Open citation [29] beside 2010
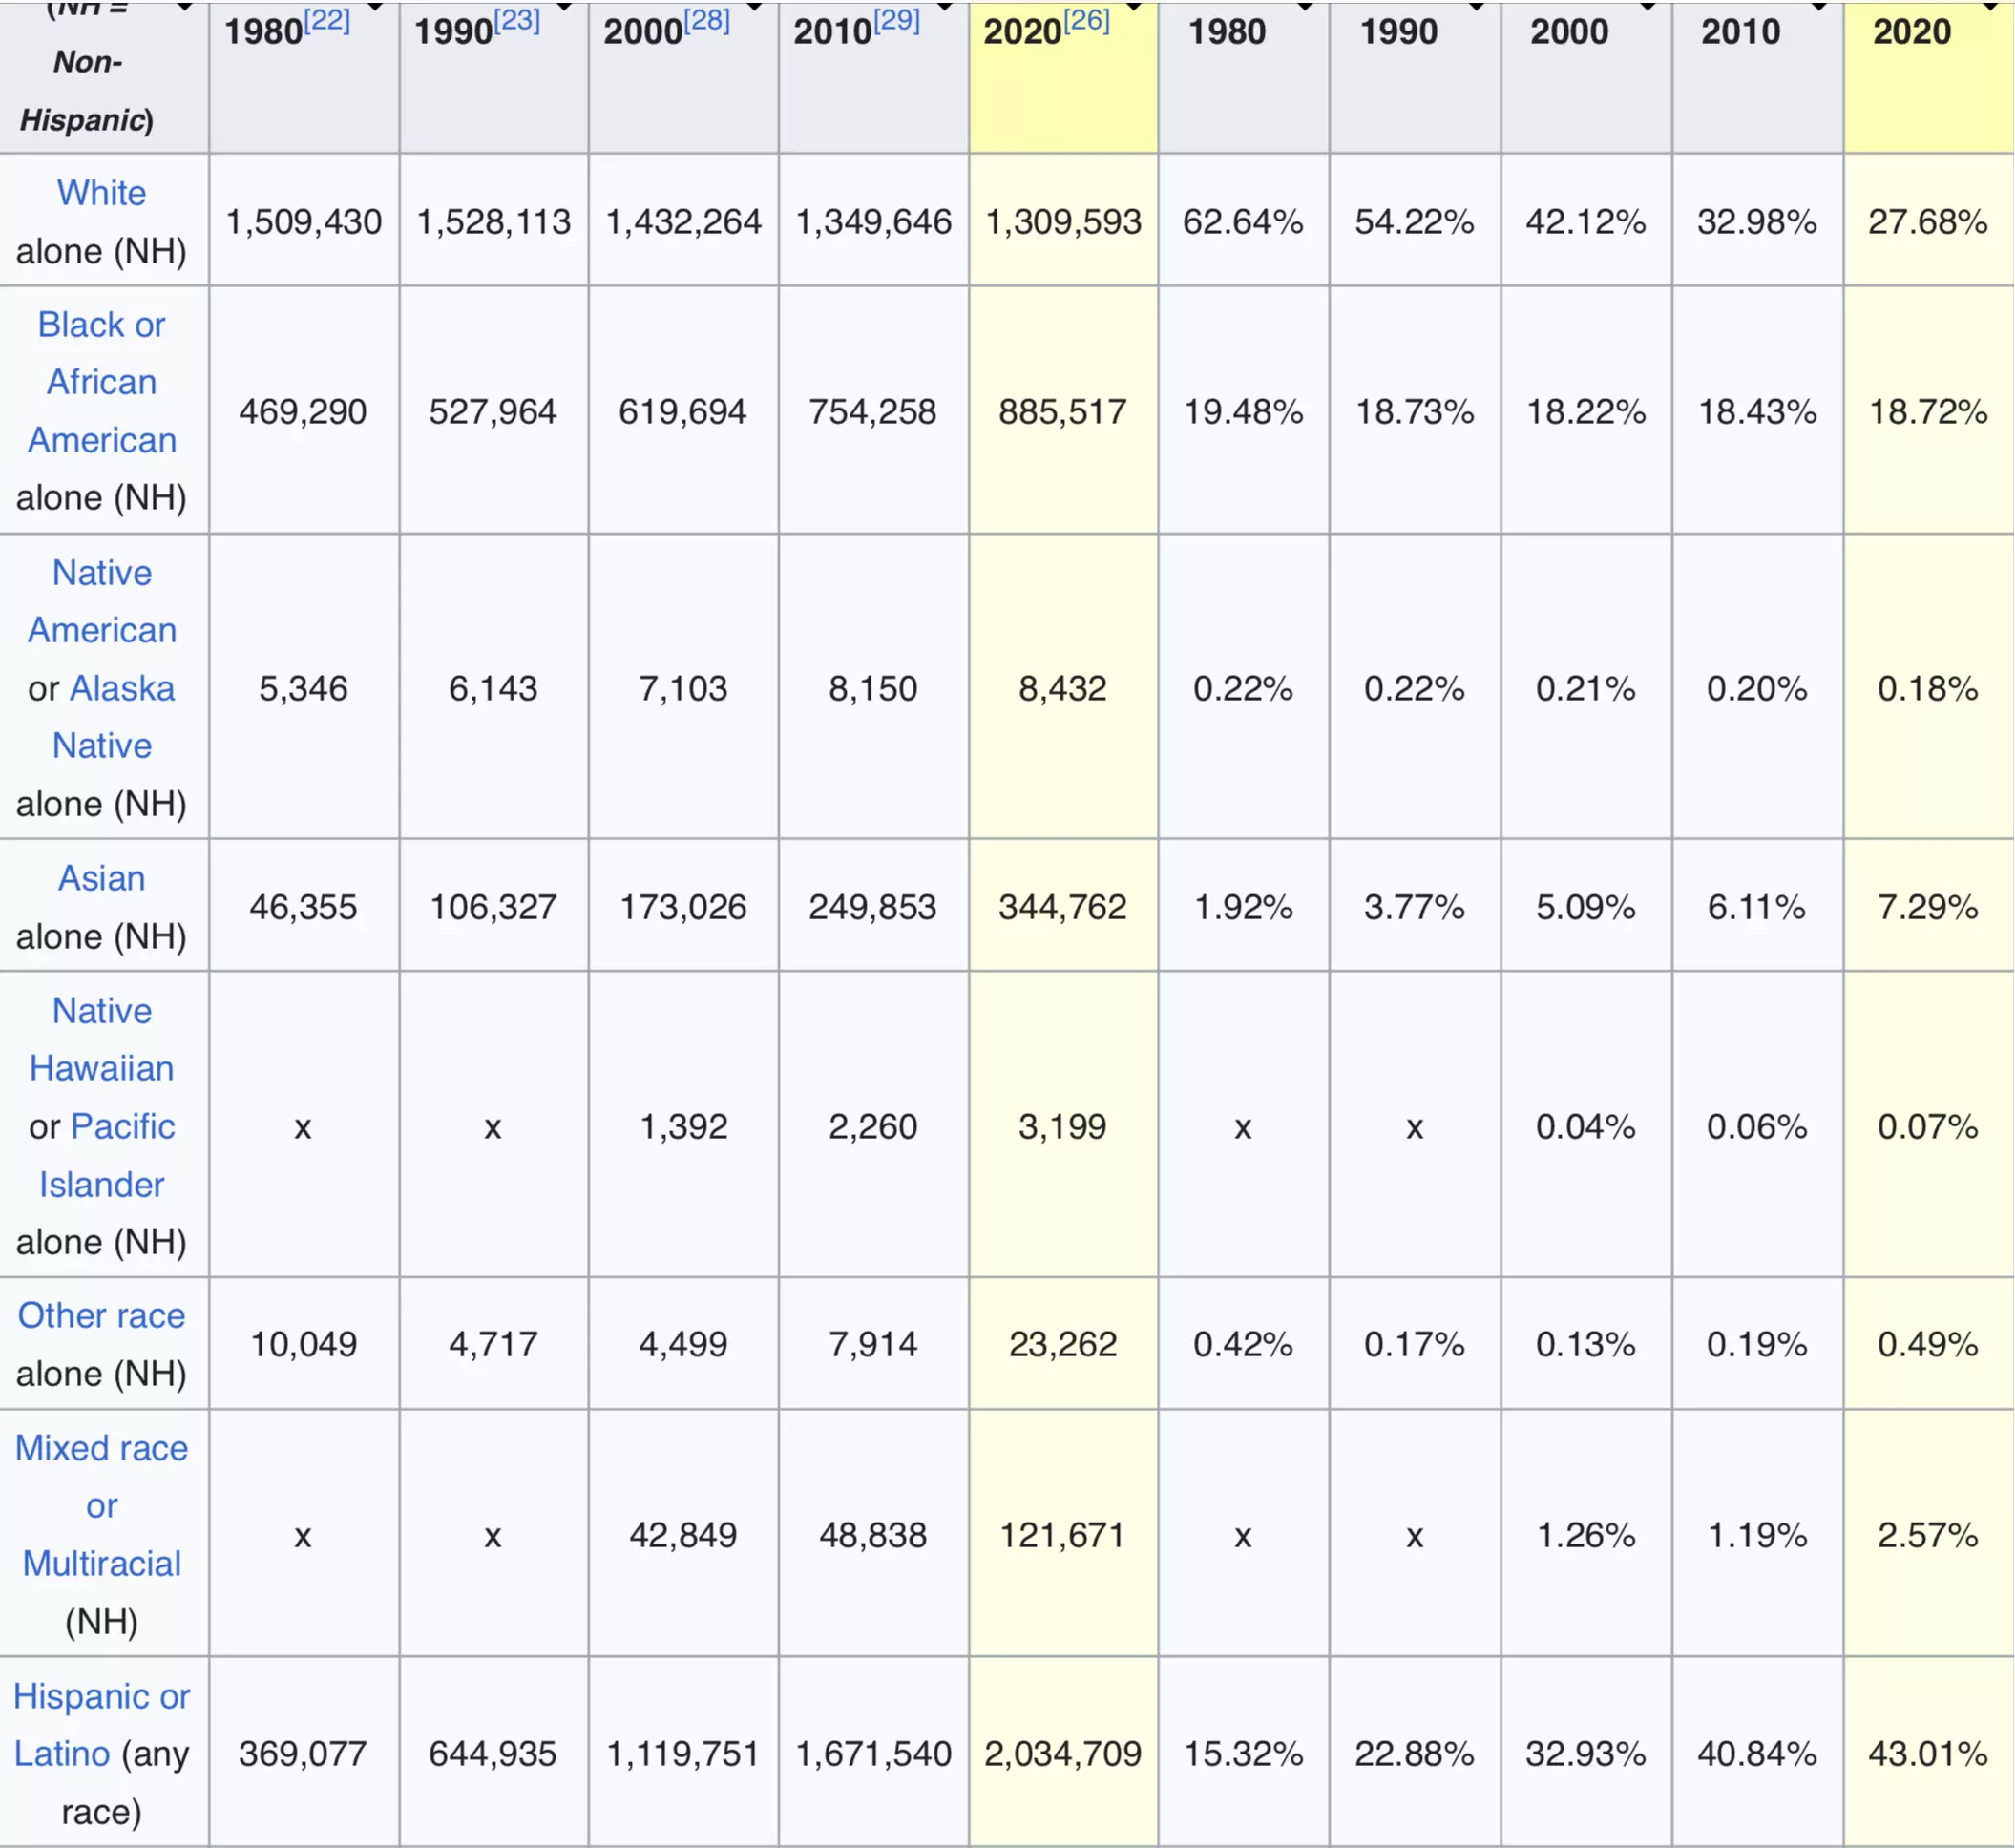This screenshot has width=2015, height=1848. point(897,21)
